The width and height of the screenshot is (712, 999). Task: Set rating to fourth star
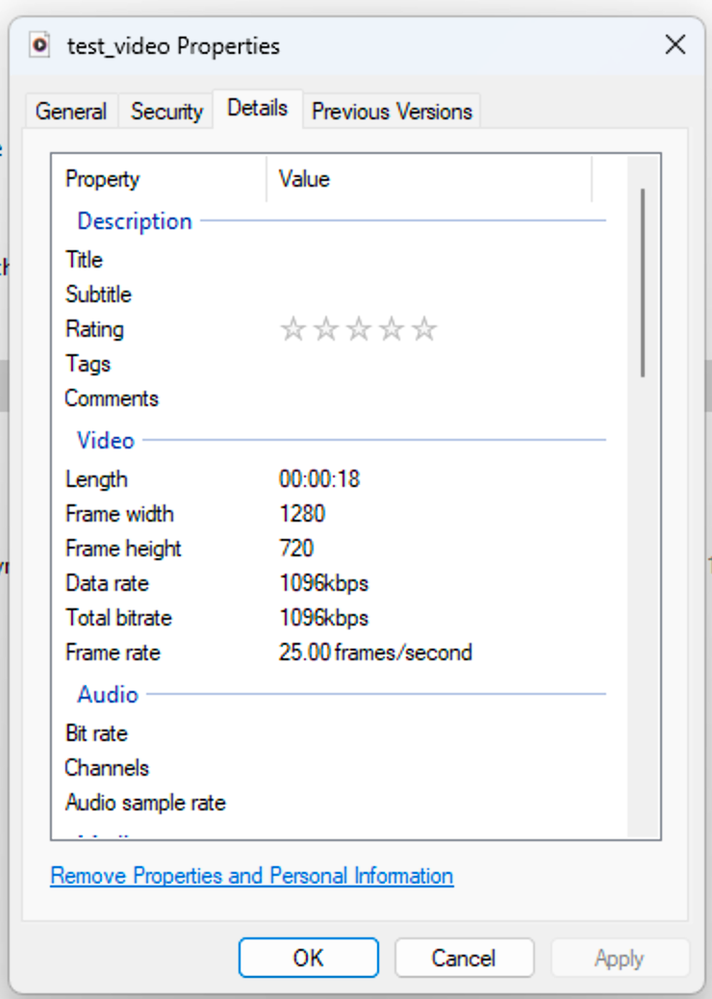[x=392, y=329]
